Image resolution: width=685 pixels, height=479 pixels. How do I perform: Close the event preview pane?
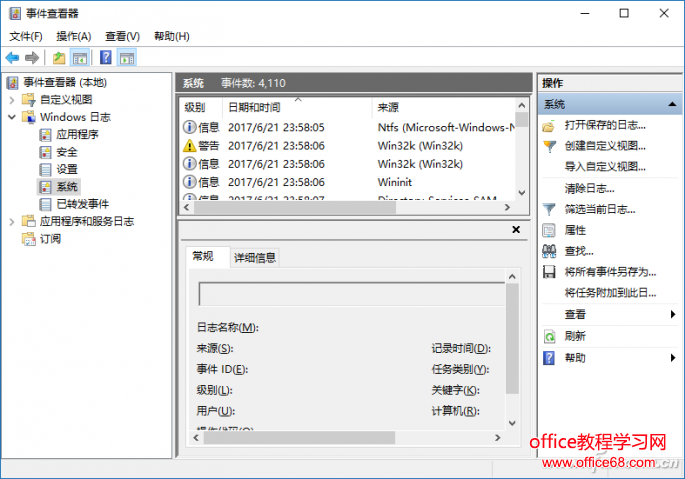[516, 229]
